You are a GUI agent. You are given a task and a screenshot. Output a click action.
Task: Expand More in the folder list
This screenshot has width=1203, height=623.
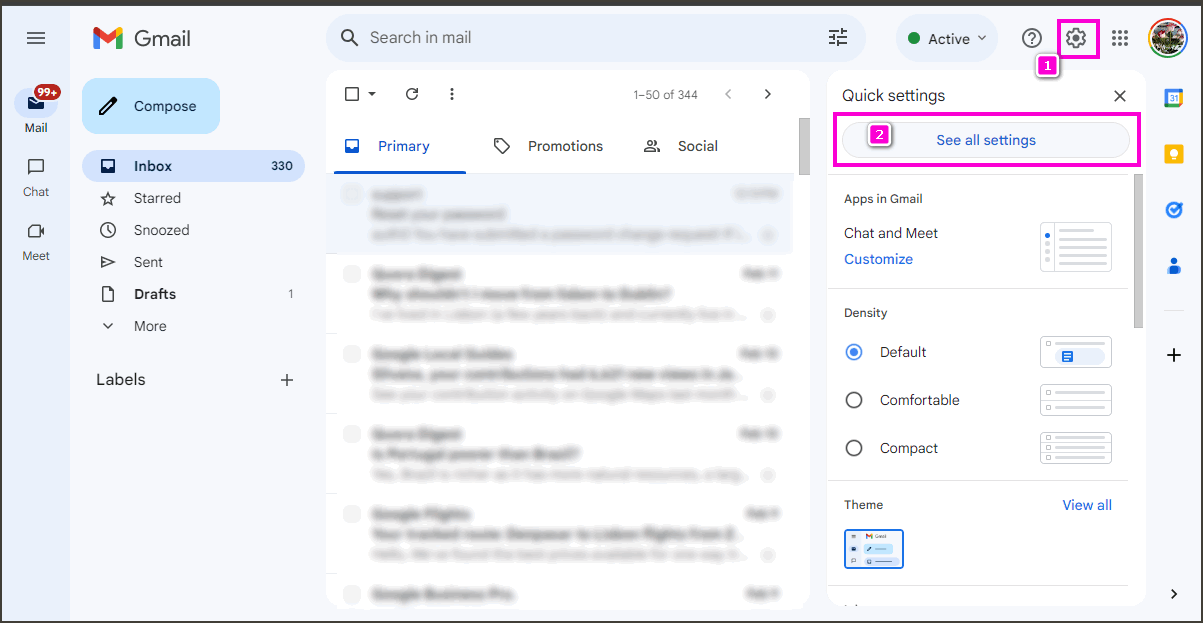[x=193, y=326]
